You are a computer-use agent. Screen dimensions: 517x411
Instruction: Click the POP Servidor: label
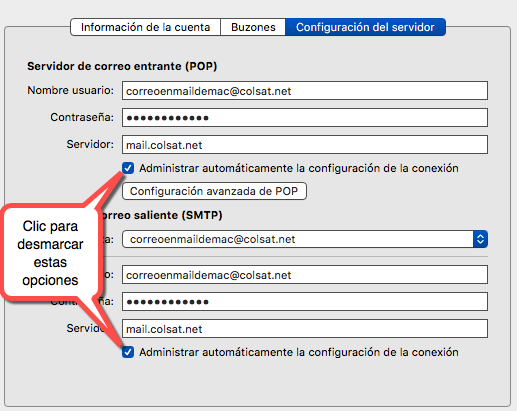click(90, 144)
